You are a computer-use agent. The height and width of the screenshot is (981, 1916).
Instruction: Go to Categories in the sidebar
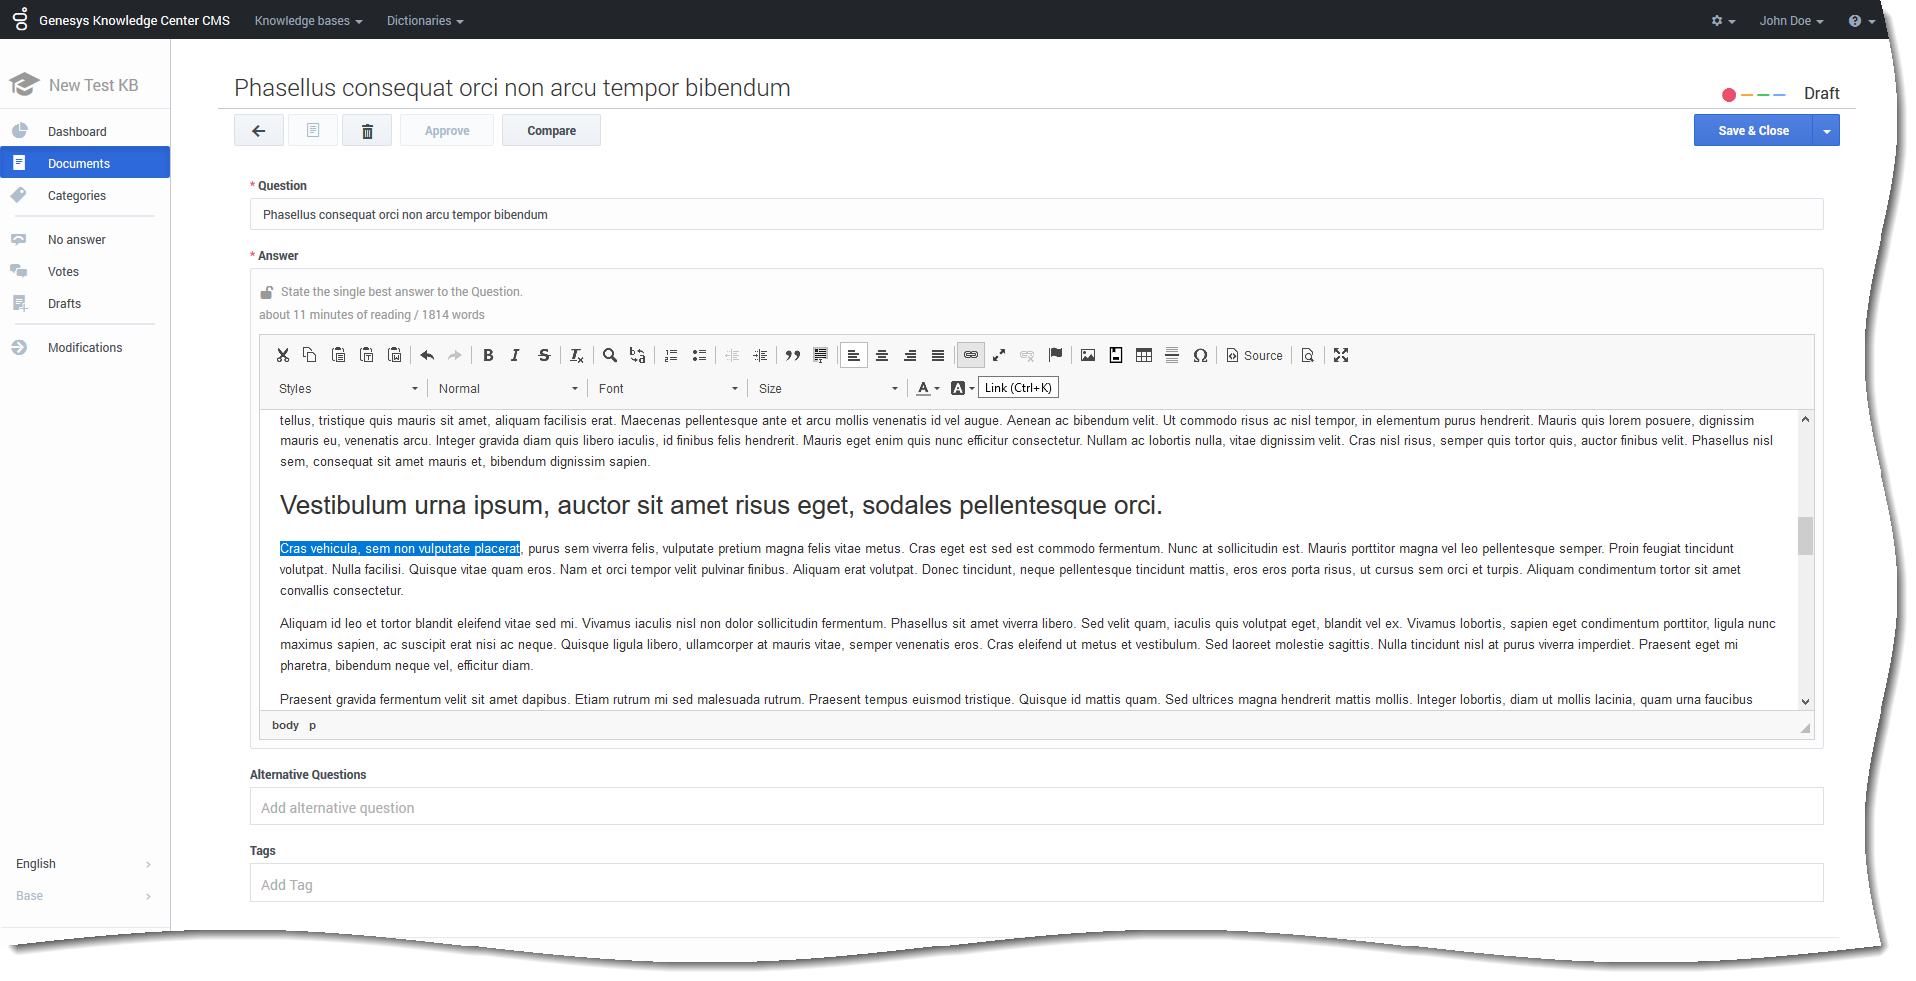[77, 196]
